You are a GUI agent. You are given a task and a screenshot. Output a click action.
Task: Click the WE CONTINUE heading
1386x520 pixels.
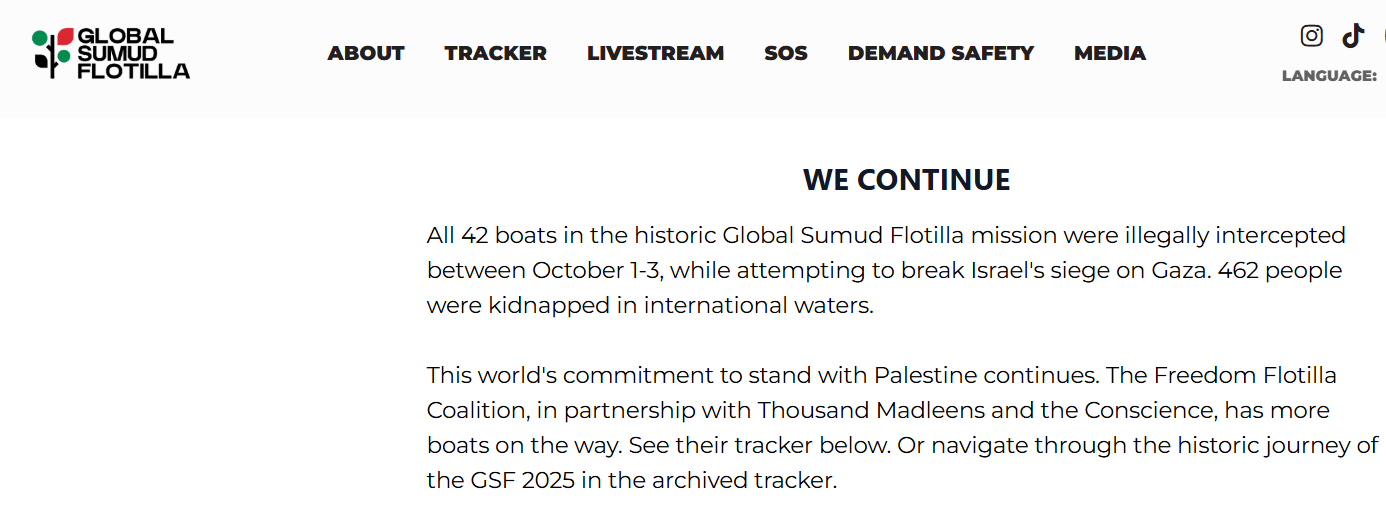(906, 180)
